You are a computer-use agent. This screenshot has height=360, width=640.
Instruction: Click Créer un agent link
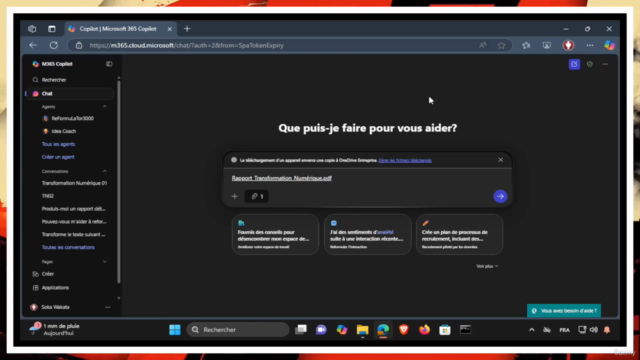pos(58,157)
